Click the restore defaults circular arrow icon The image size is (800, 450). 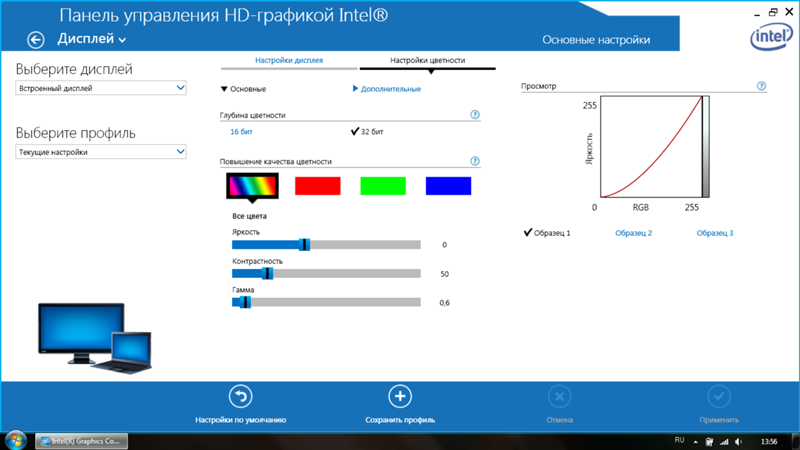(240, 396)
